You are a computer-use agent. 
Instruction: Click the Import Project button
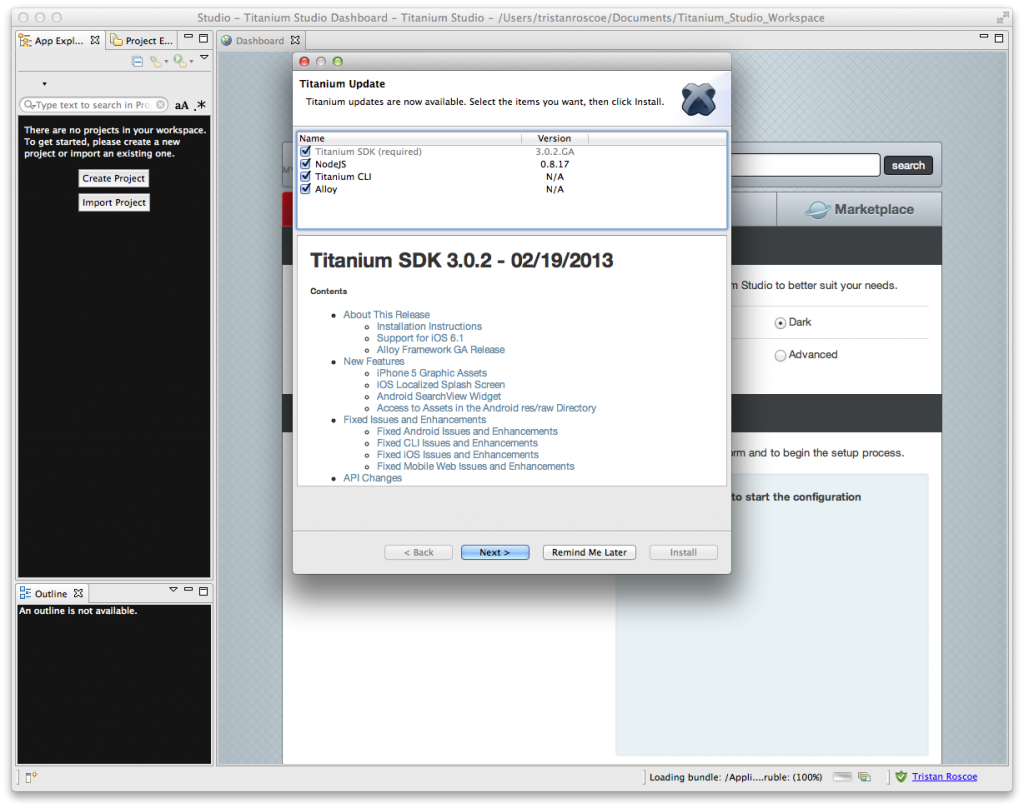point(114,202)
